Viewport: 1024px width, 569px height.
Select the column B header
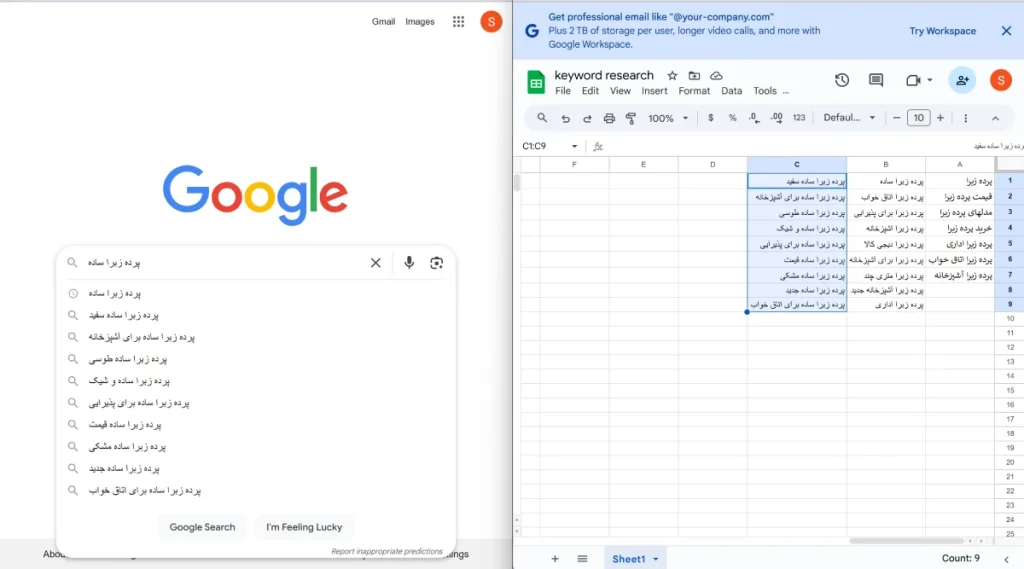(886, 165)
